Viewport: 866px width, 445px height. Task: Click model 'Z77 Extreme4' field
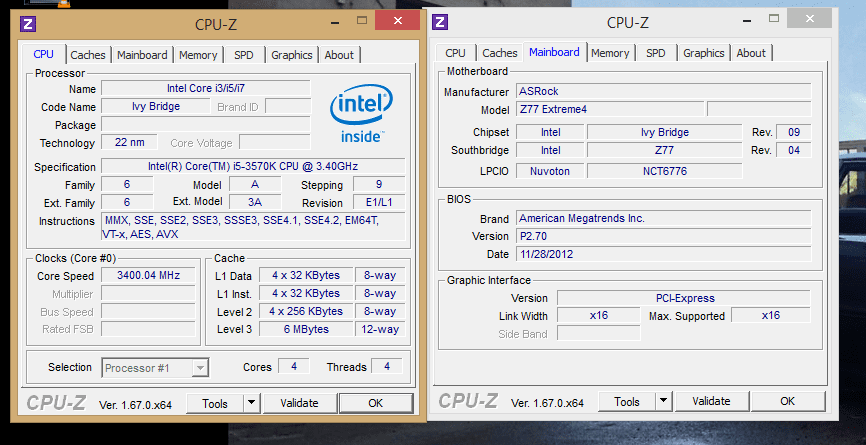[610, 109]
